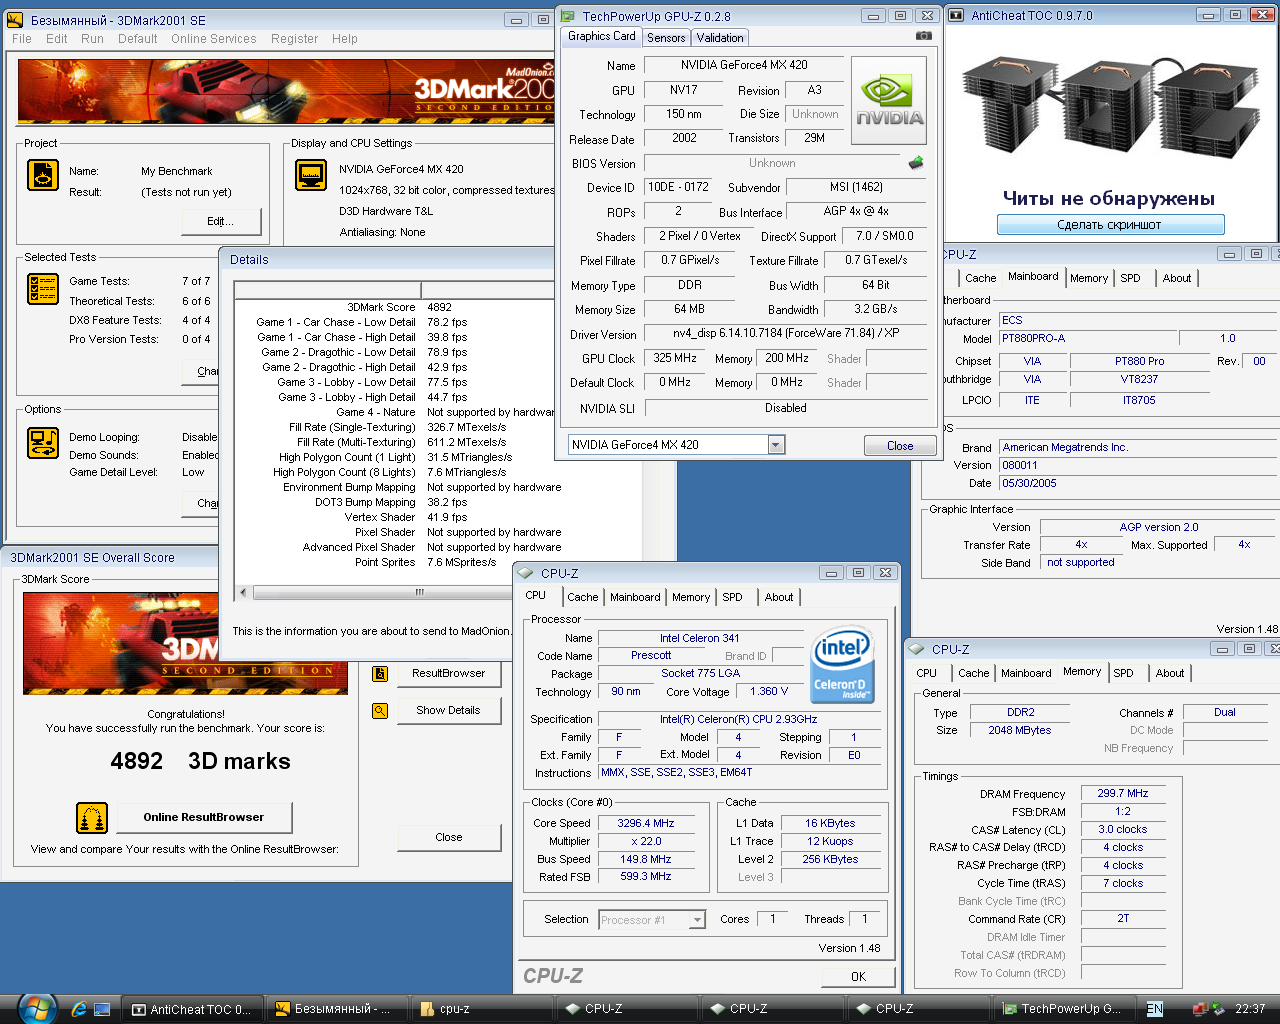Switch to the Sensors tab in GPU-Z
The width and height of the screenshot is (1280, 1024).
666,38
